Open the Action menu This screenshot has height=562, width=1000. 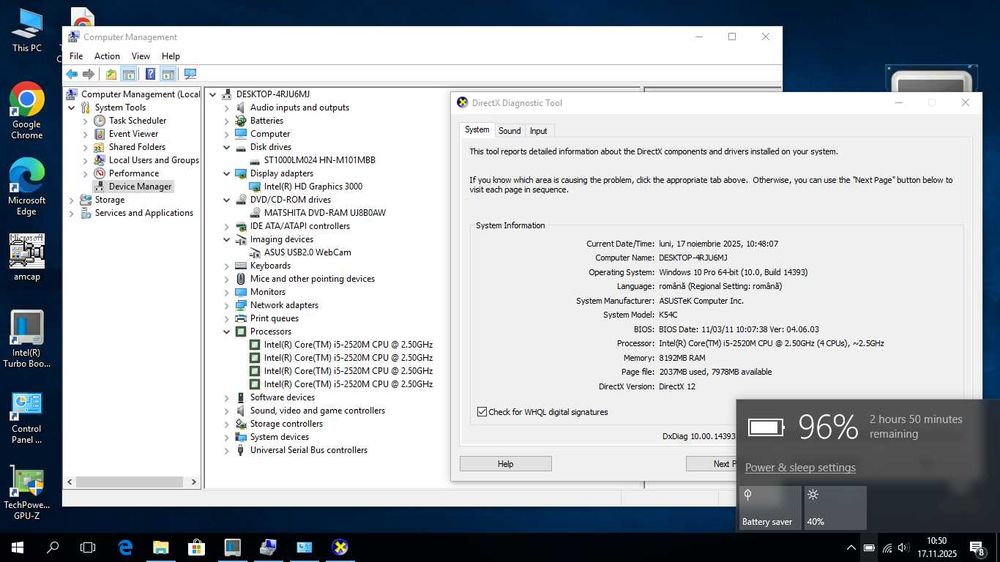[107, 56]
